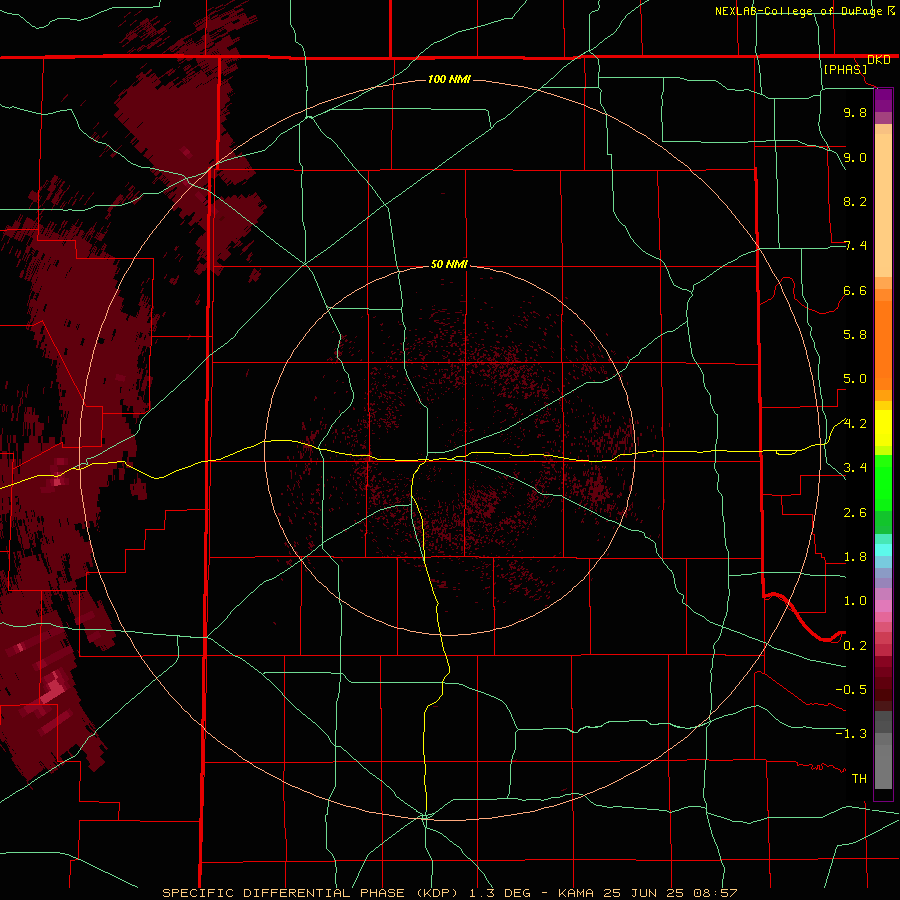Pick the orange color bar segment

click(883, 344)
